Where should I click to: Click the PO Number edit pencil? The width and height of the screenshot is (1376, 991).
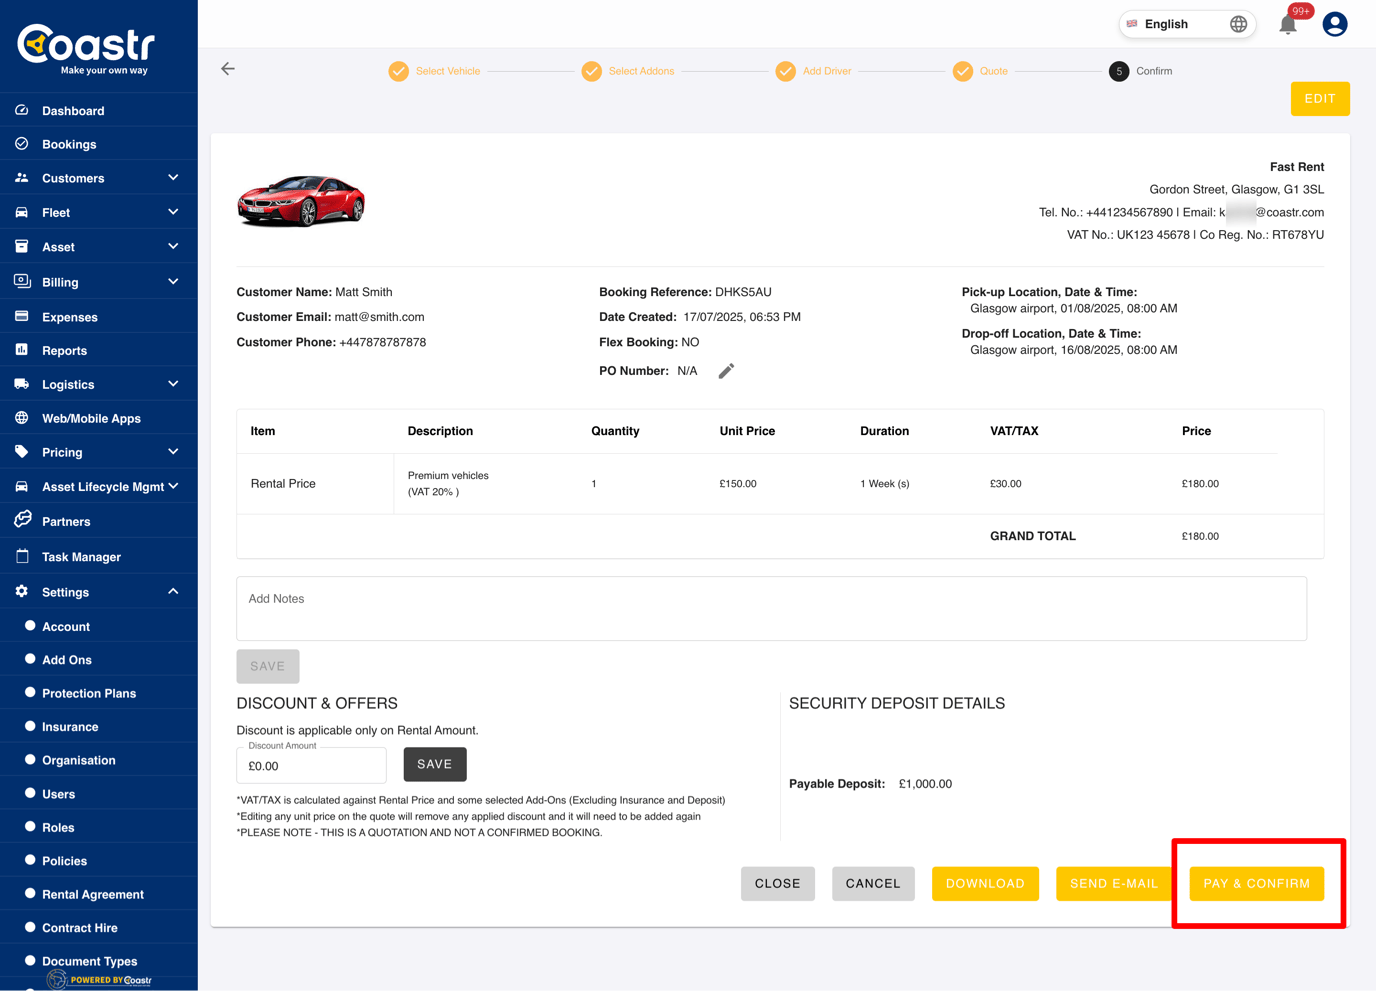click(726, 371)
